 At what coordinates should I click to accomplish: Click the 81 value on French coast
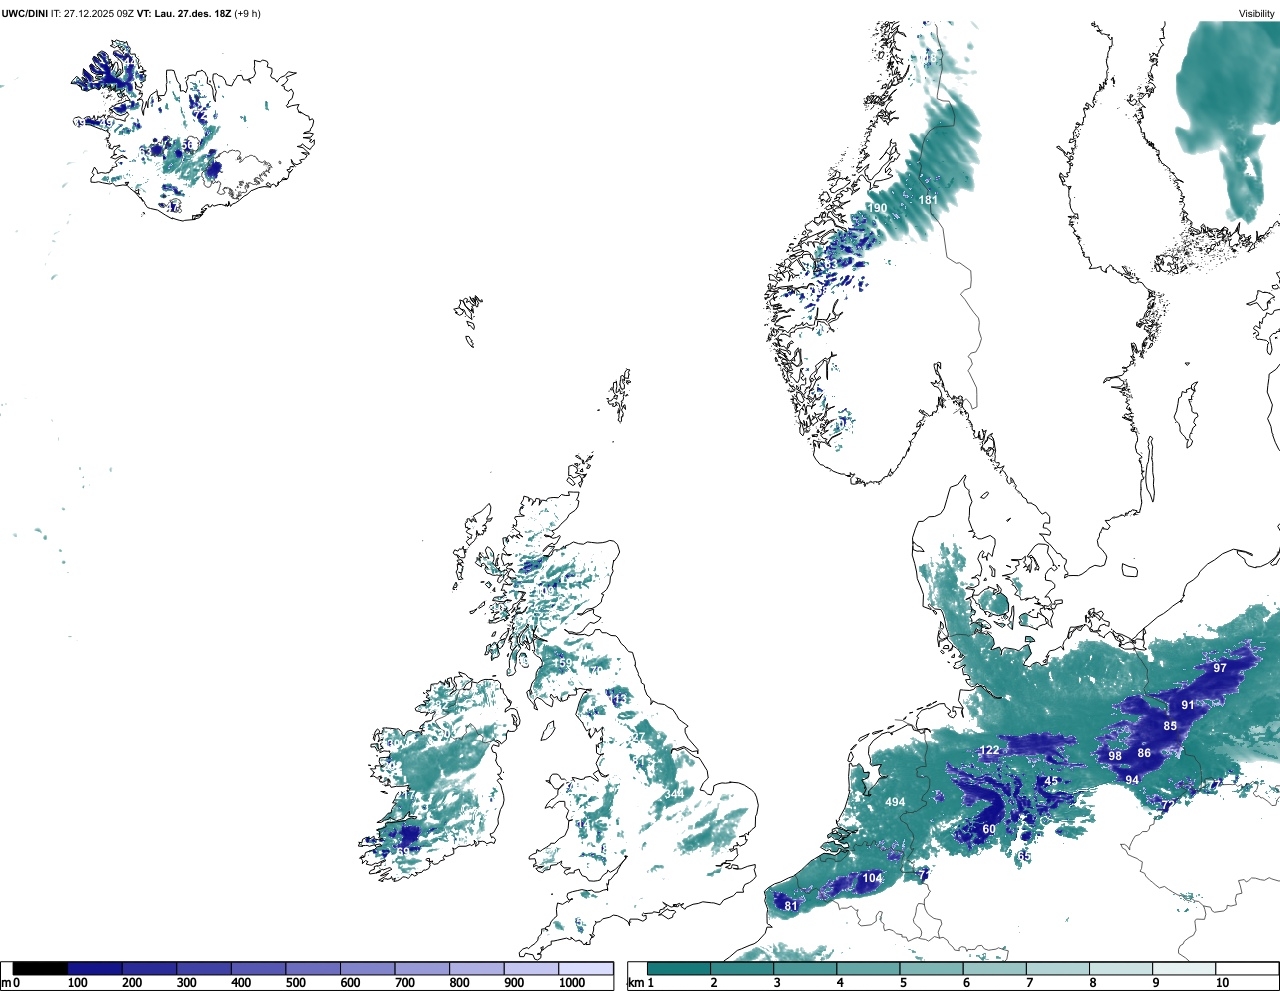point(791,906)
